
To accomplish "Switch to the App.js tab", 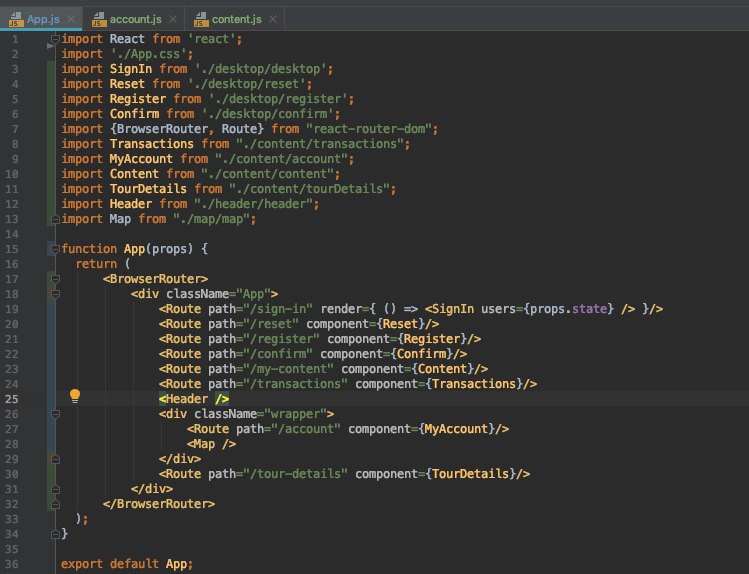I will [x=43, y=19].
